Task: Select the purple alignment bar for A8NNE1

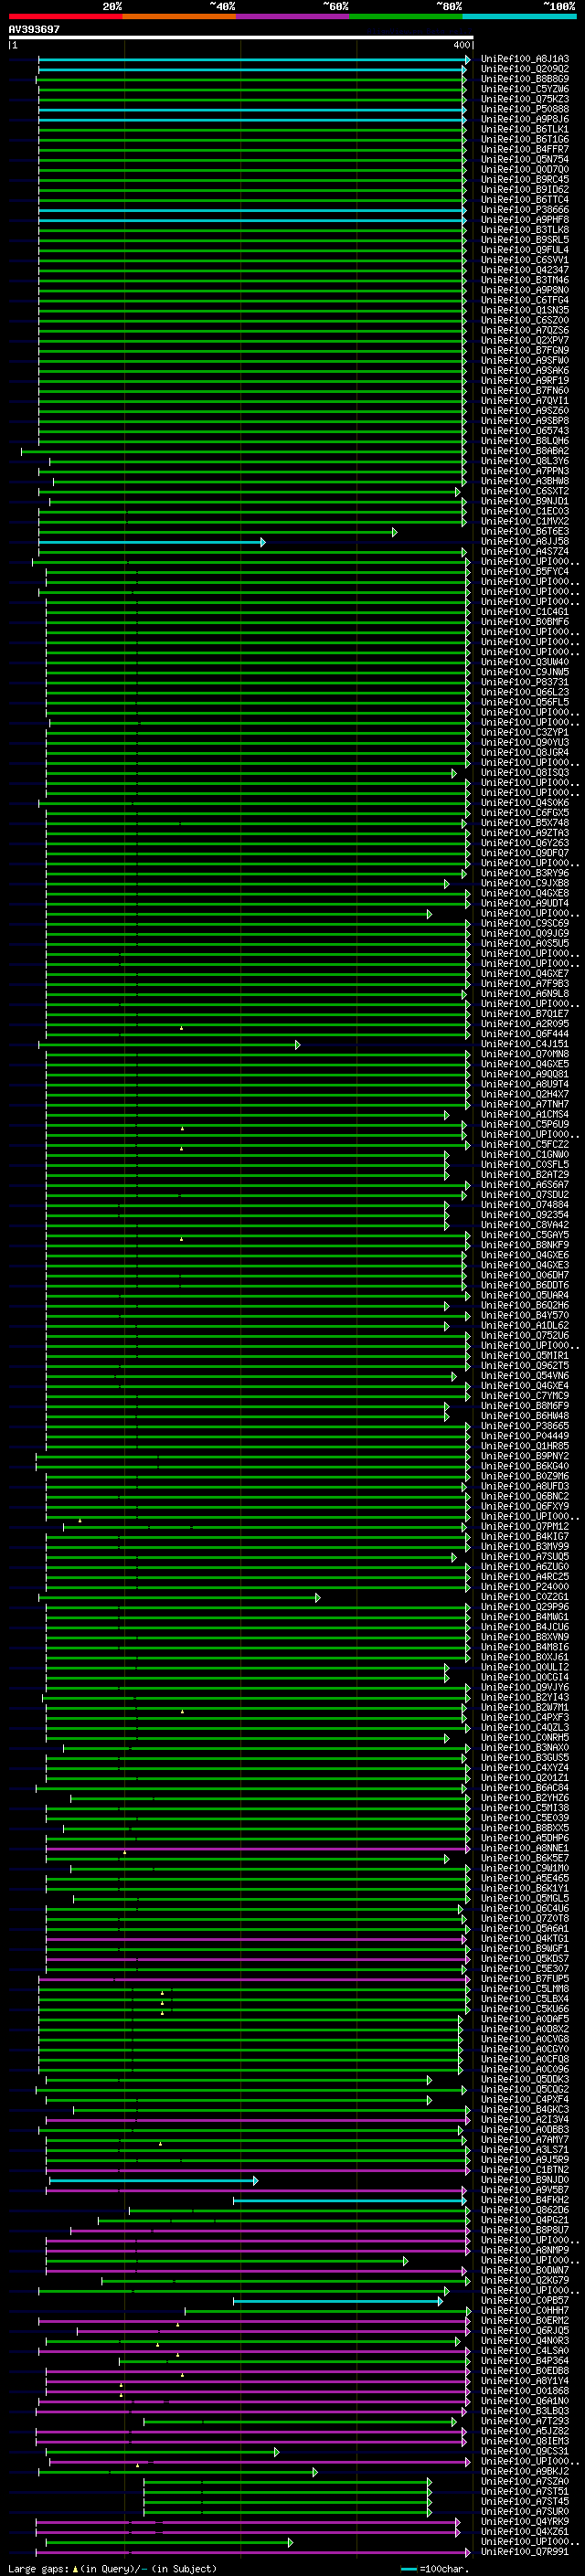Action: [x=258, y=1849]
